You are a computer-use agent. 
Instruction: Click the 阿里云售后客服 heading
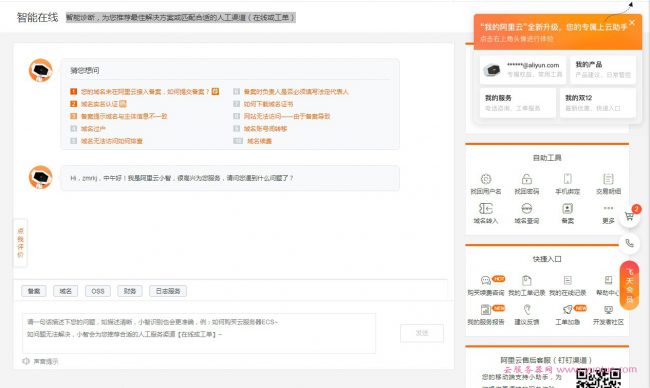(546, 360)
